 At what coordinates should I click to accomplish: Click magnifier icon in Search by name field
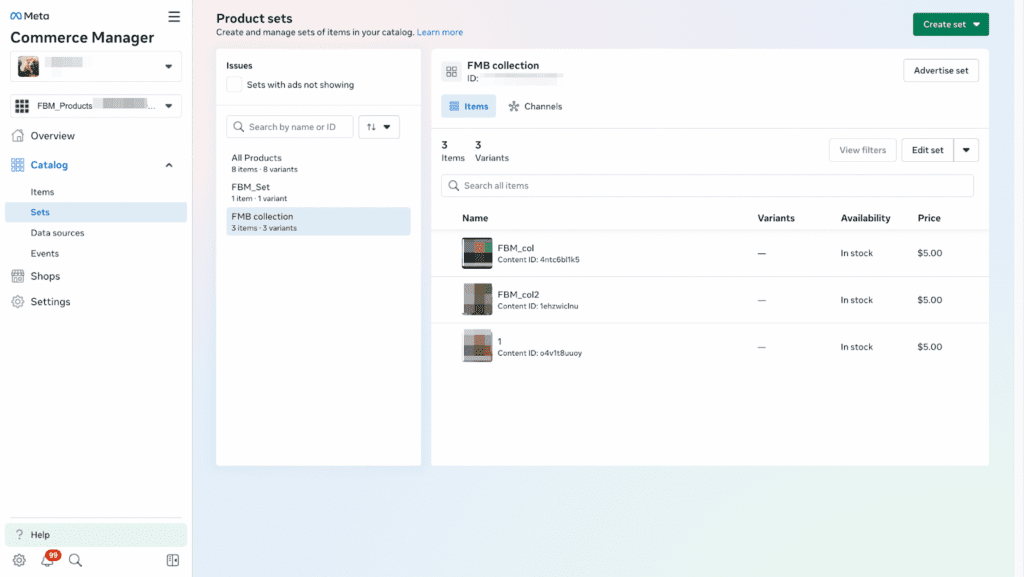point(238,127)
